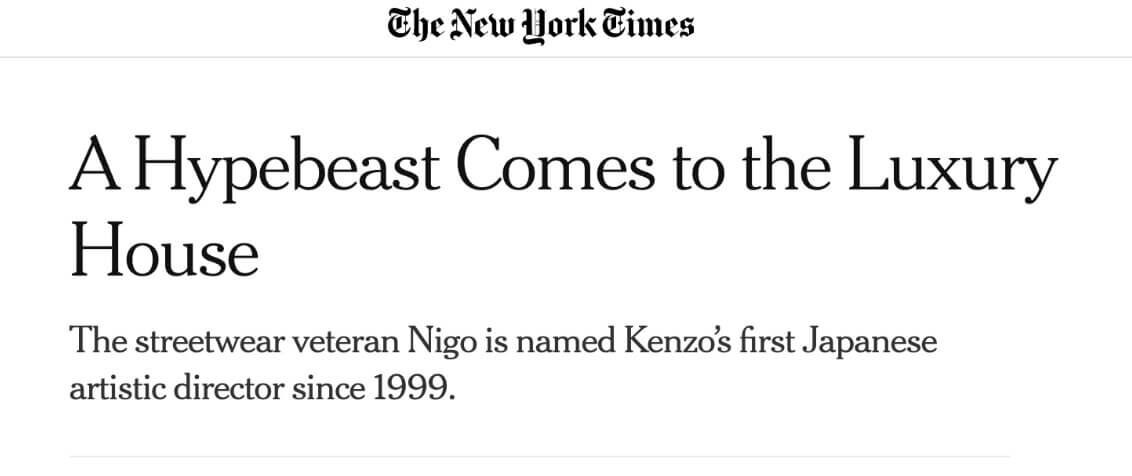
Task: Click the word "since" in the summary
Action: 328,389
